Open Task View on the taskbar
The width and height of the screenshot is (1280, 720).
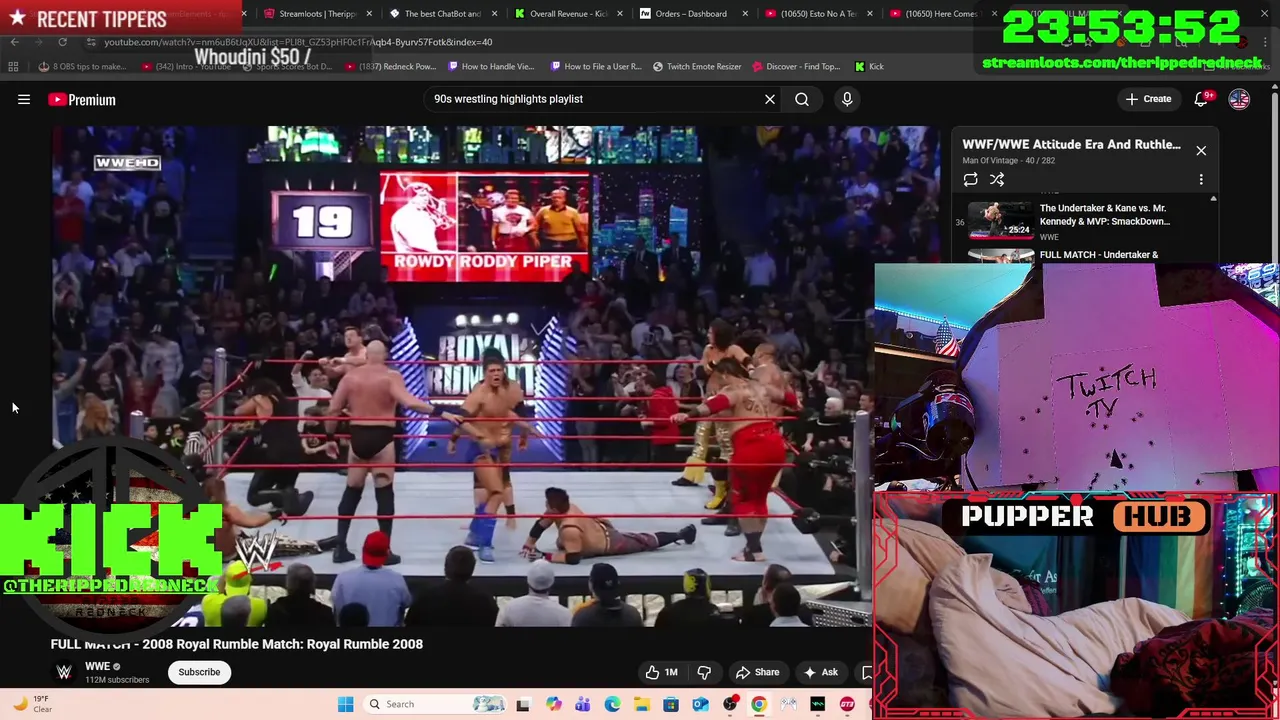[522, 704]
